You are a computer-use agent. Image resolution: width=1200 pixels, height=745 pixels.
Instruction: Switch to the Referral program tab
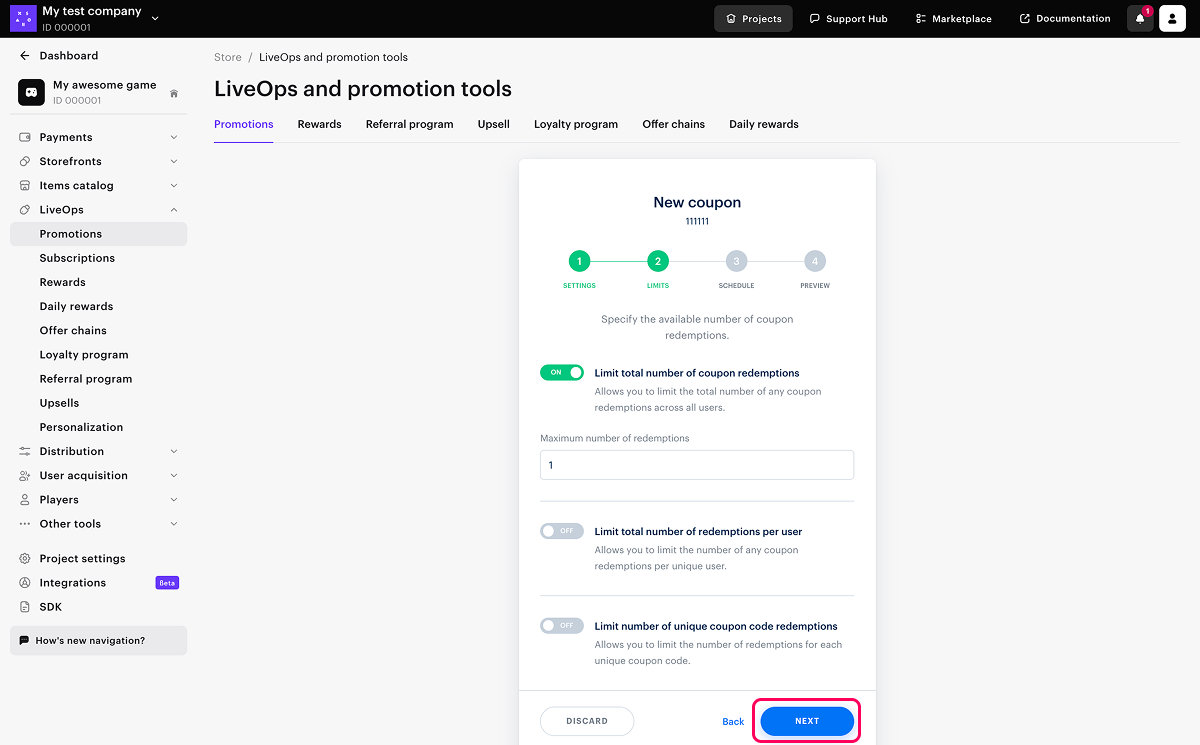409,124
